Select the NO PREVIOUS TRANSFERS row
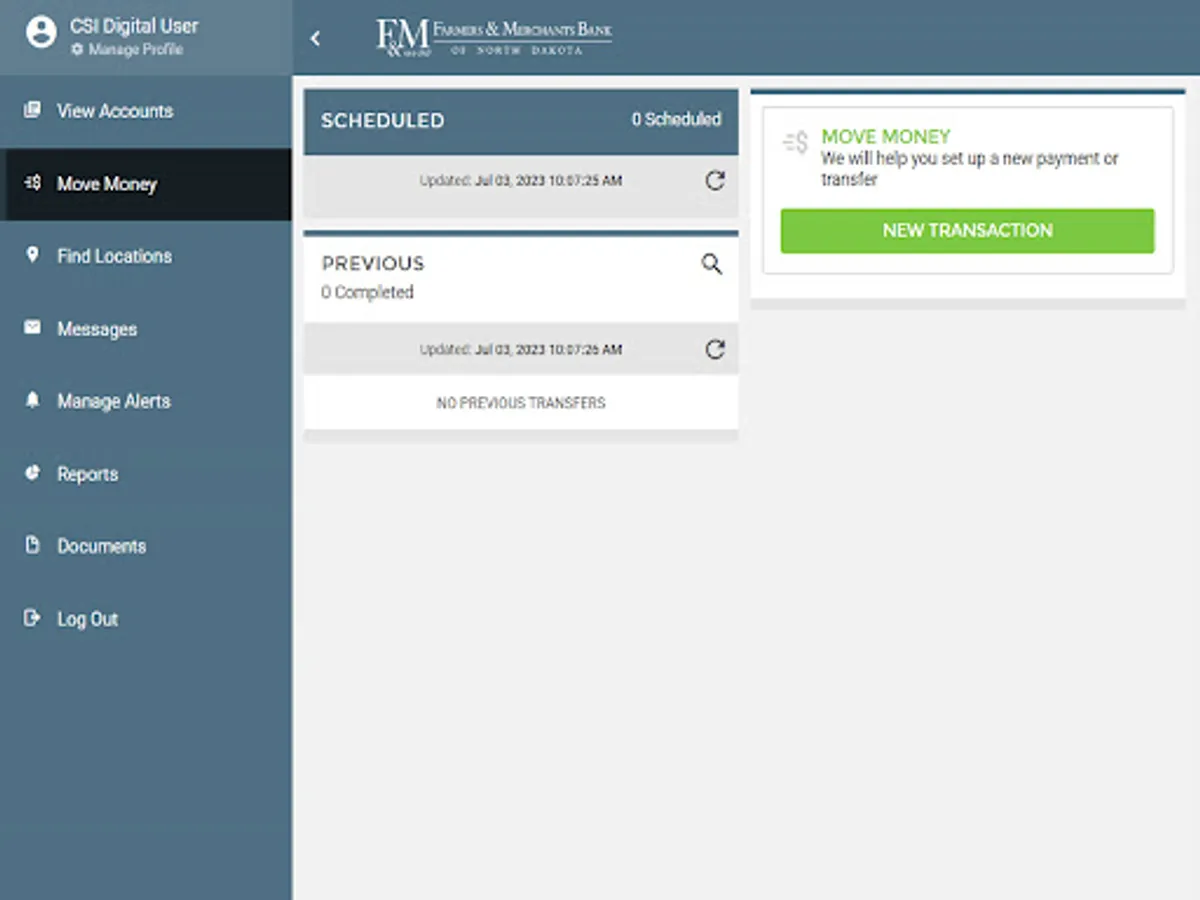 [x=520, y=402]
